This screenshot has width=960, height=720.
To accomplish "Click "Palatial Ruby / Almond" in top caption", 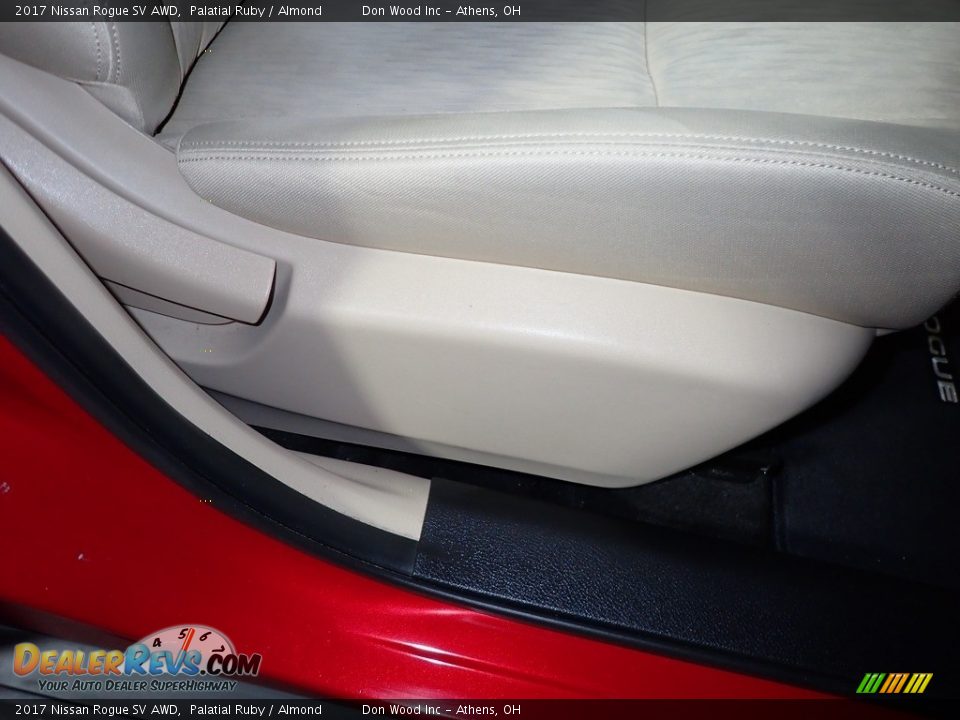I will click(x=255, y=11).
